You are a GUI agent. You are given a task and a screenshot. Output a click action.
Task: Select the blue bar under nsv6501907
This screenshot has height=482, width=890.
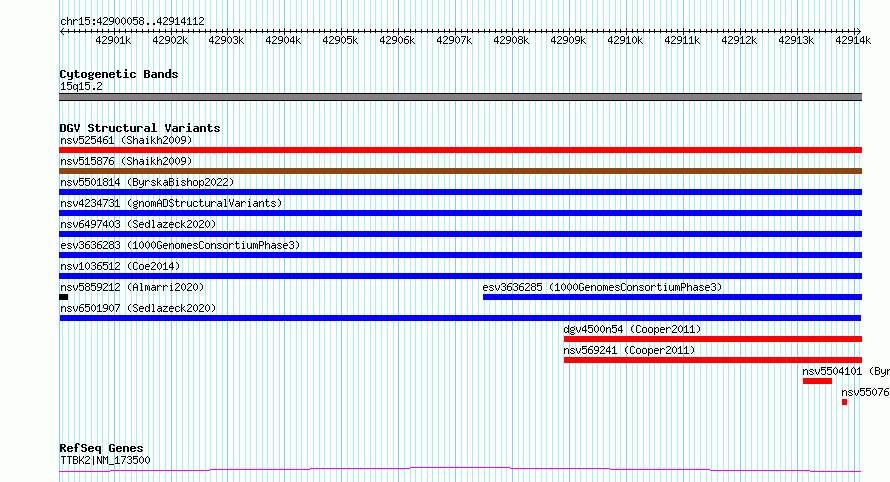point(460,318)
